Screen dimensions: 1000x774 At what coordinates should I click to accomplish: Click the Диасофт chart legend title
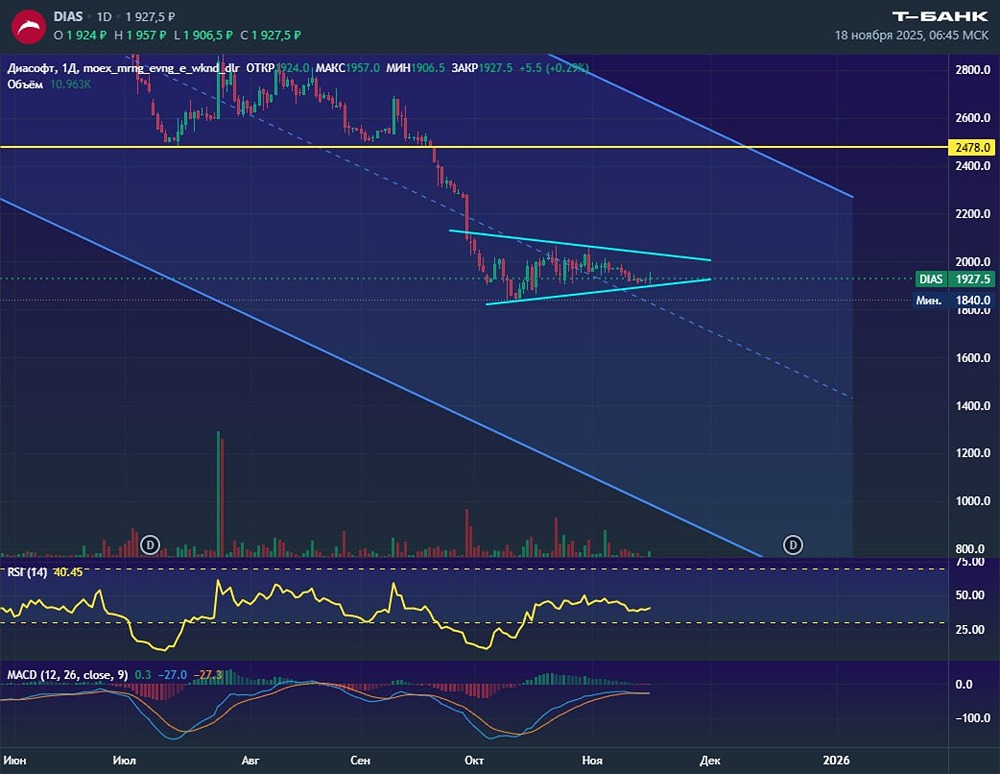(x=123, y=68)
